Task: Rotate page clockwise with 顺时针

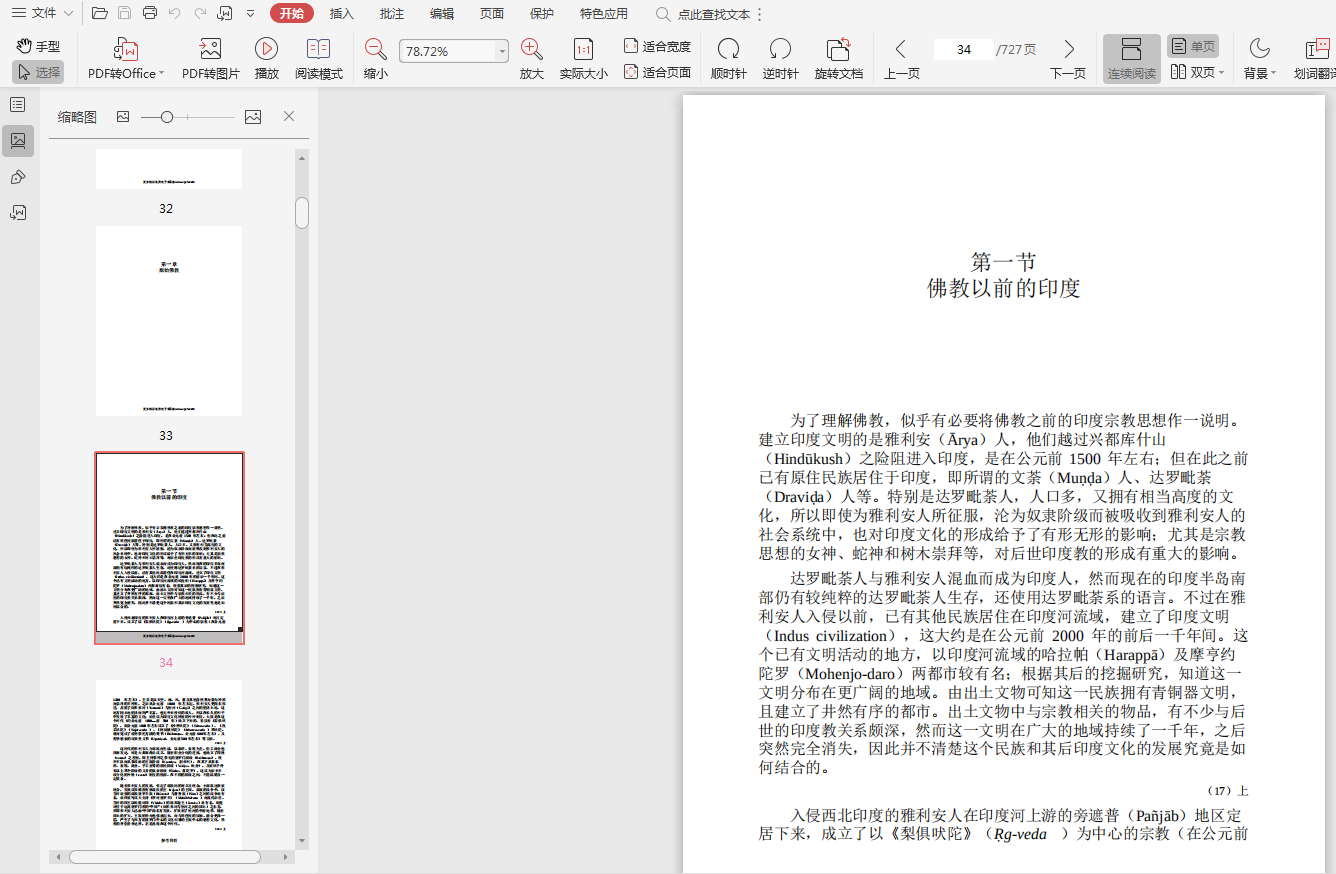Action: click(728, 49)
